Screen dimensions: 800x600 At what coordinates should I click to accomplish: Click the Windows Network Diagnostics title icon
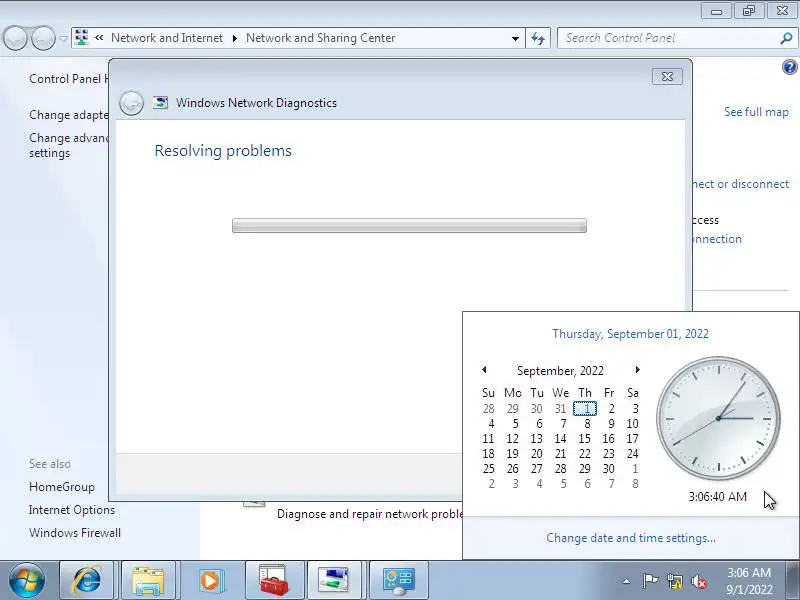tap(161, 103)
